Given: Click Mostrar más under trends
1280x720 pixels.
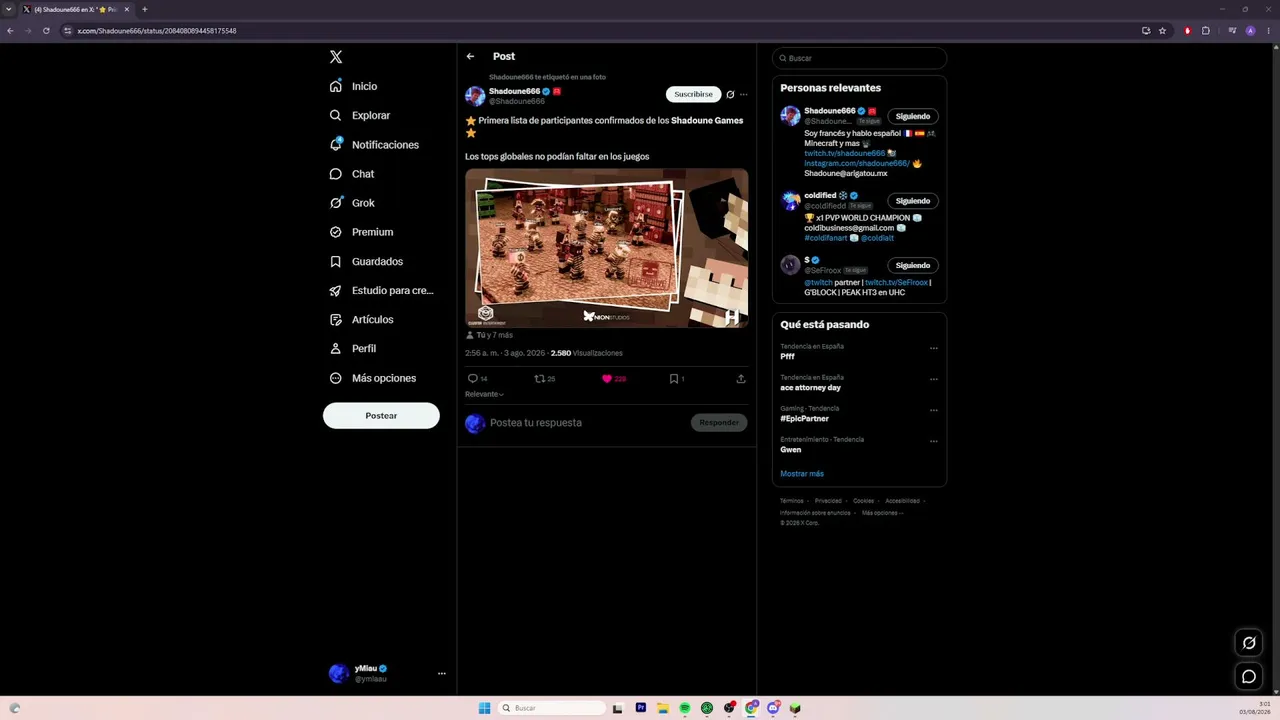Looking at the screenshot, I should pos(802,474).
